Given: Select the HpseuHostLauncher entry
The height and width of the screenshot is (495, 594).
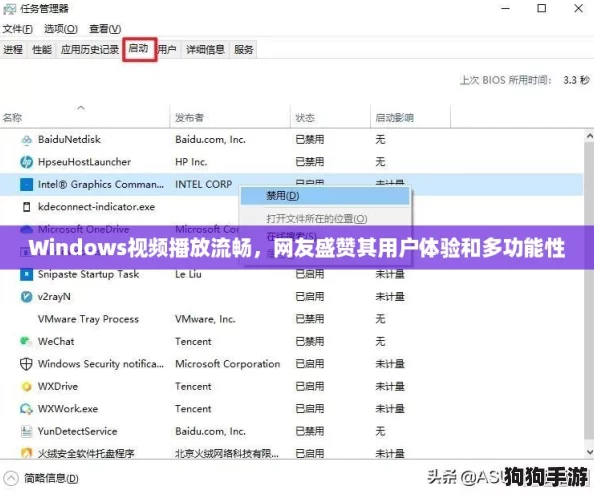Looking at the screenshot, I should (x=84, y=162).
